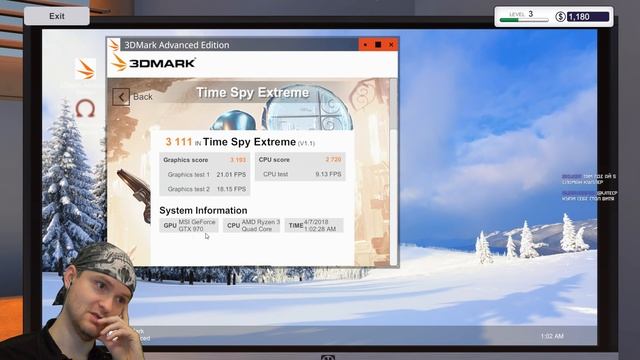Close the 3DMark Advanced Edition window
The height and width of the screenshot is (360, 640).
(391, 44)
